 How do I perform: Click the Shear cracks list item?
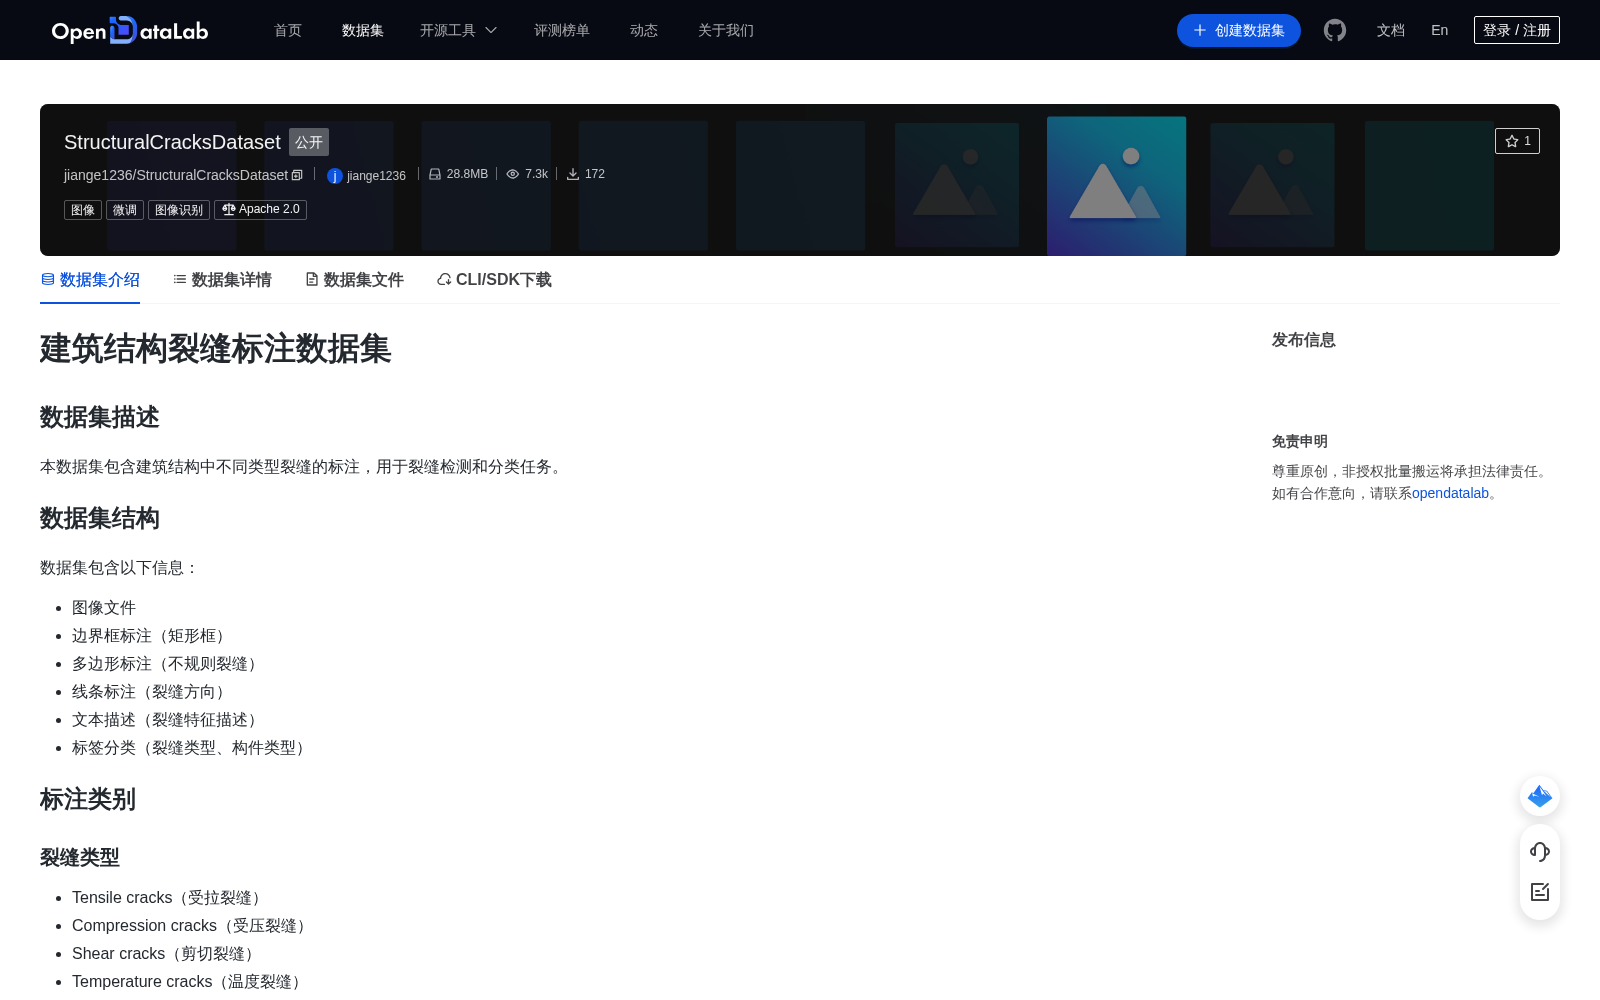165,954
